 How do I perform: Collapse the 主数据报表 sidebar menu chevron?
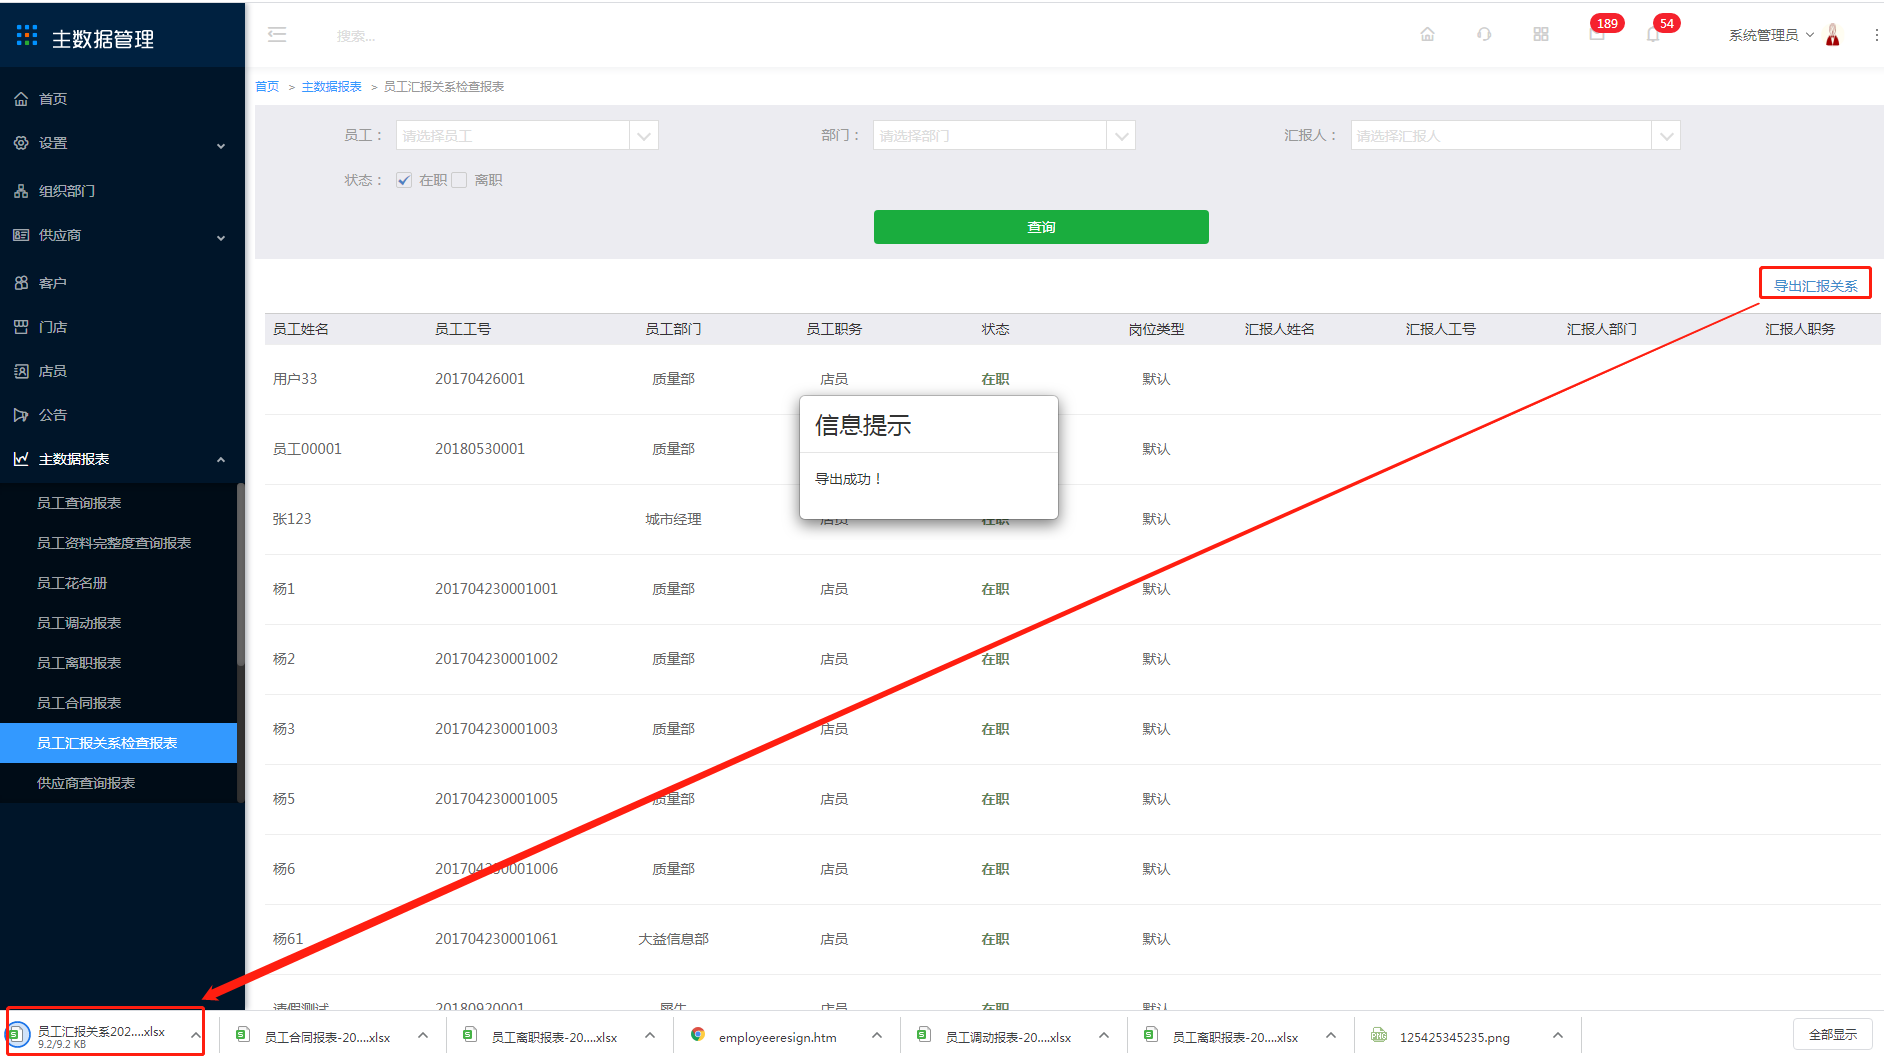pos(221,460)
